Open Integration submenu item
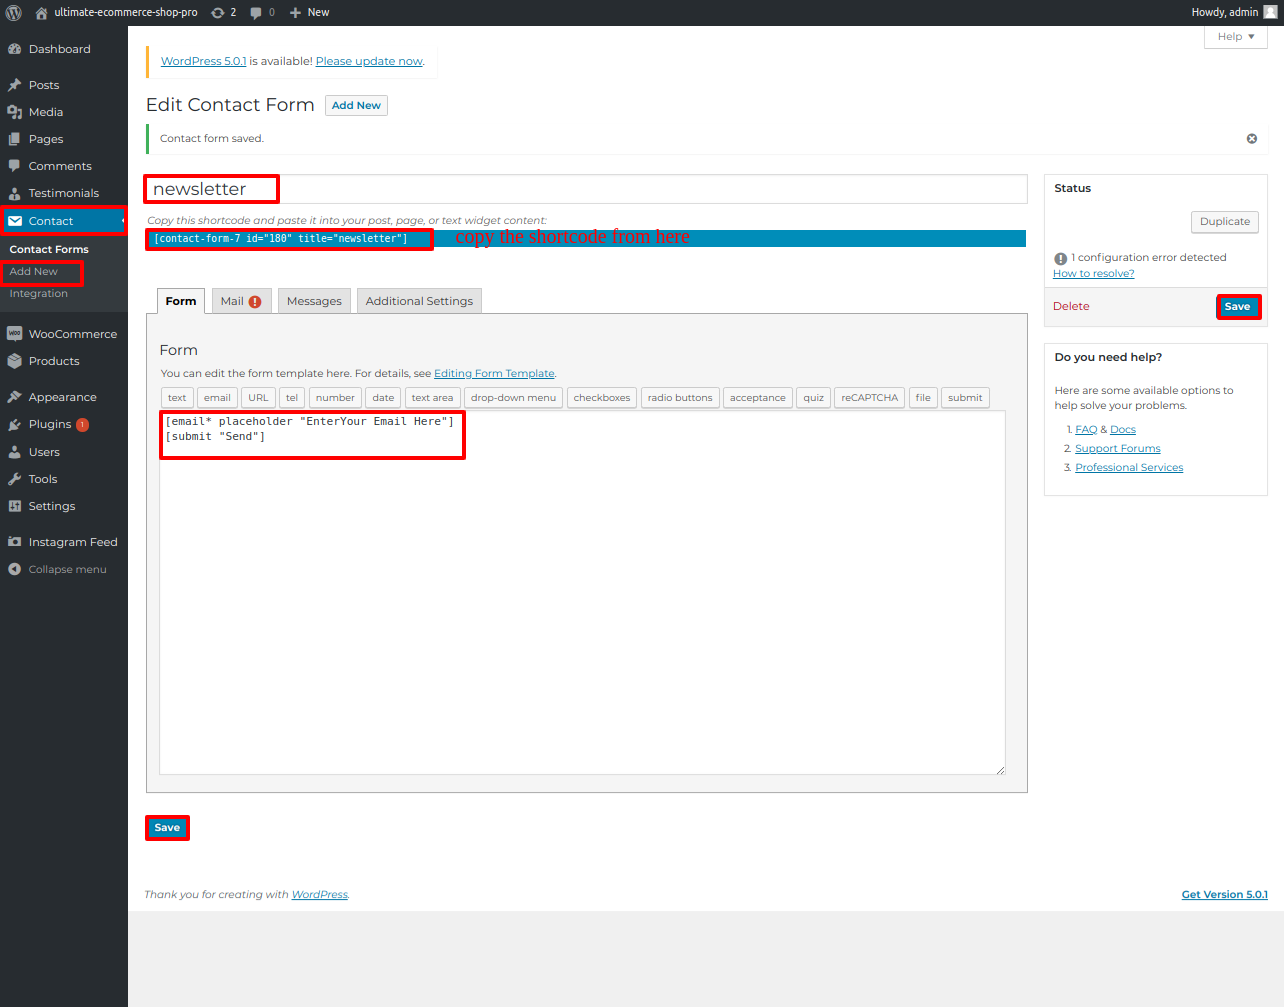The image size is (1284, 1007). 38,293
